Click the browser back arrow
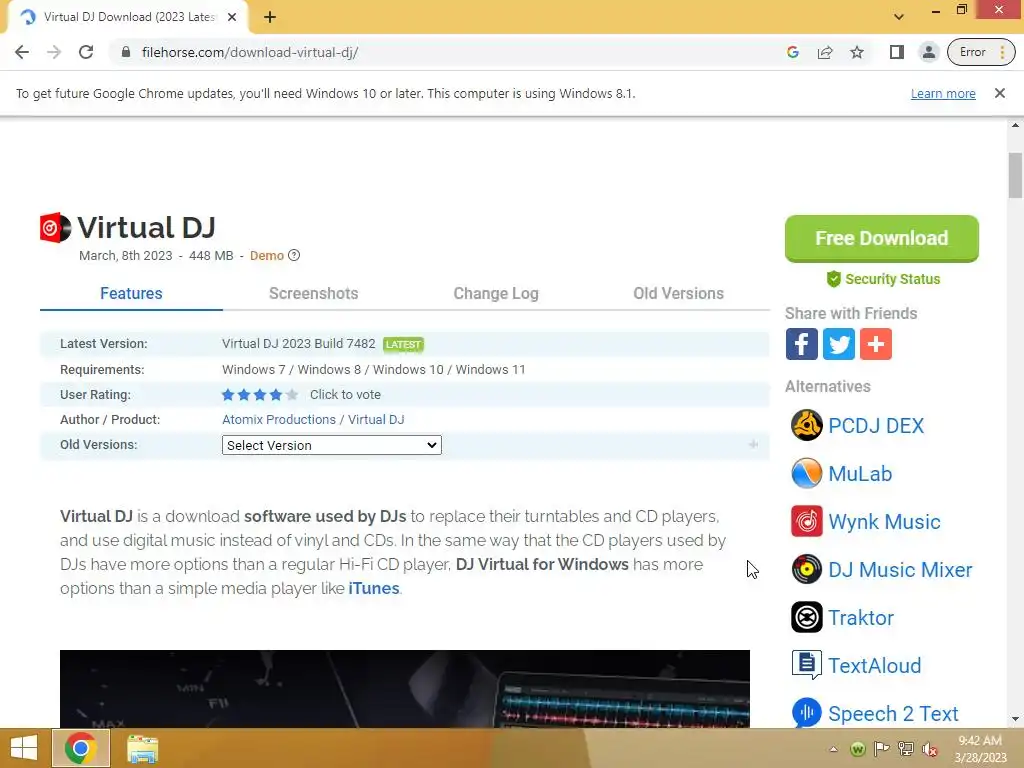Image resolution: width=1024 pixels, height=768 pixels. click(22, 52)
